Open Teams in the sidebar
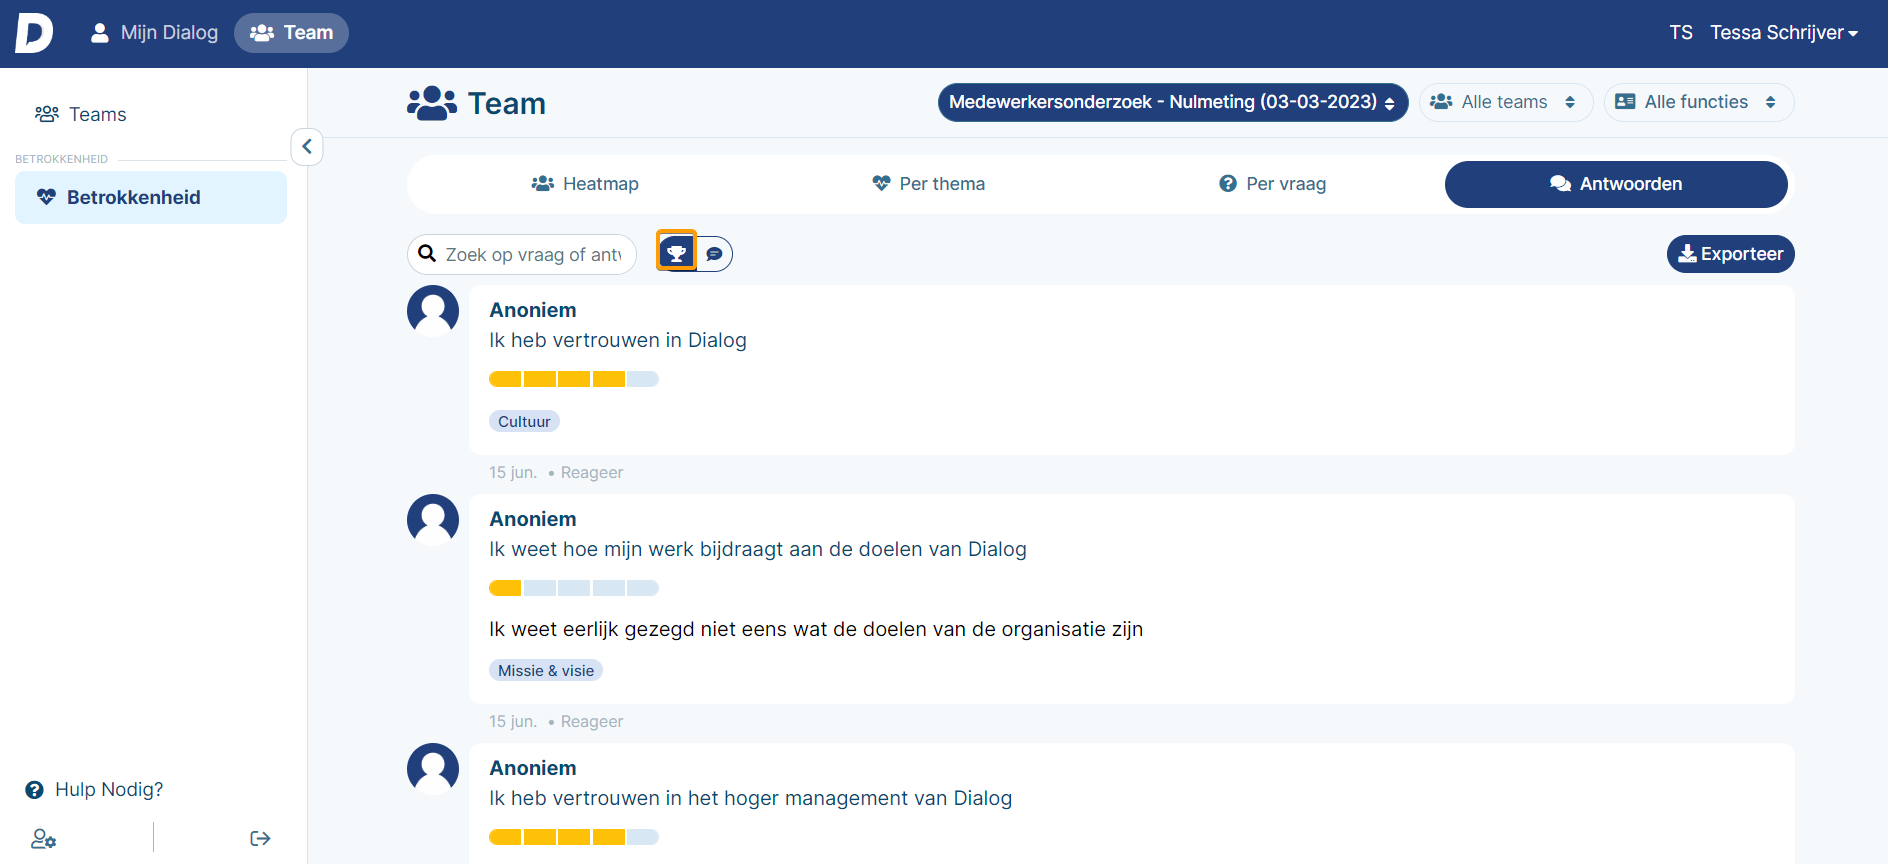This screenshot has width=1888, height=864. pos(81,114)
